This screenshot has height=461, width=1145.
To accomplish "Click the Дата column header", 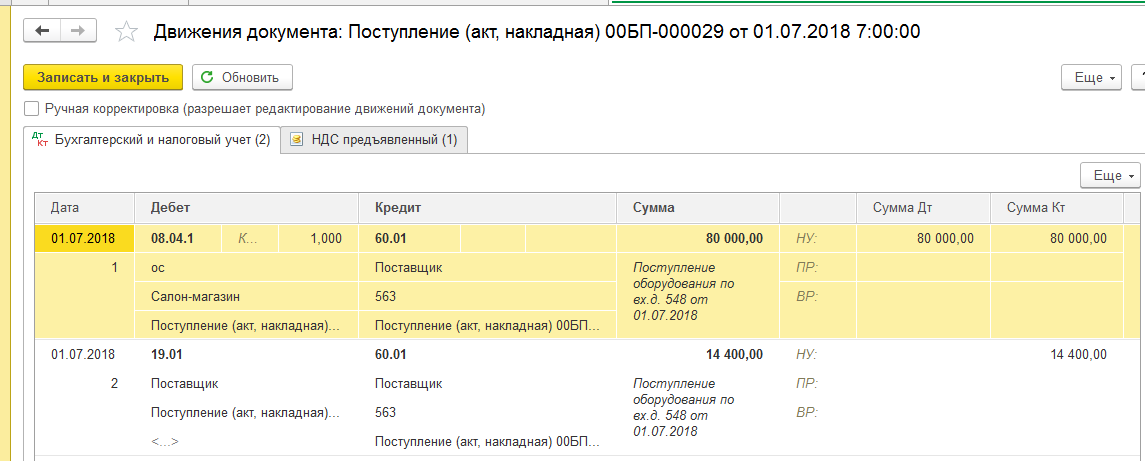I will (x=65, y=208).
